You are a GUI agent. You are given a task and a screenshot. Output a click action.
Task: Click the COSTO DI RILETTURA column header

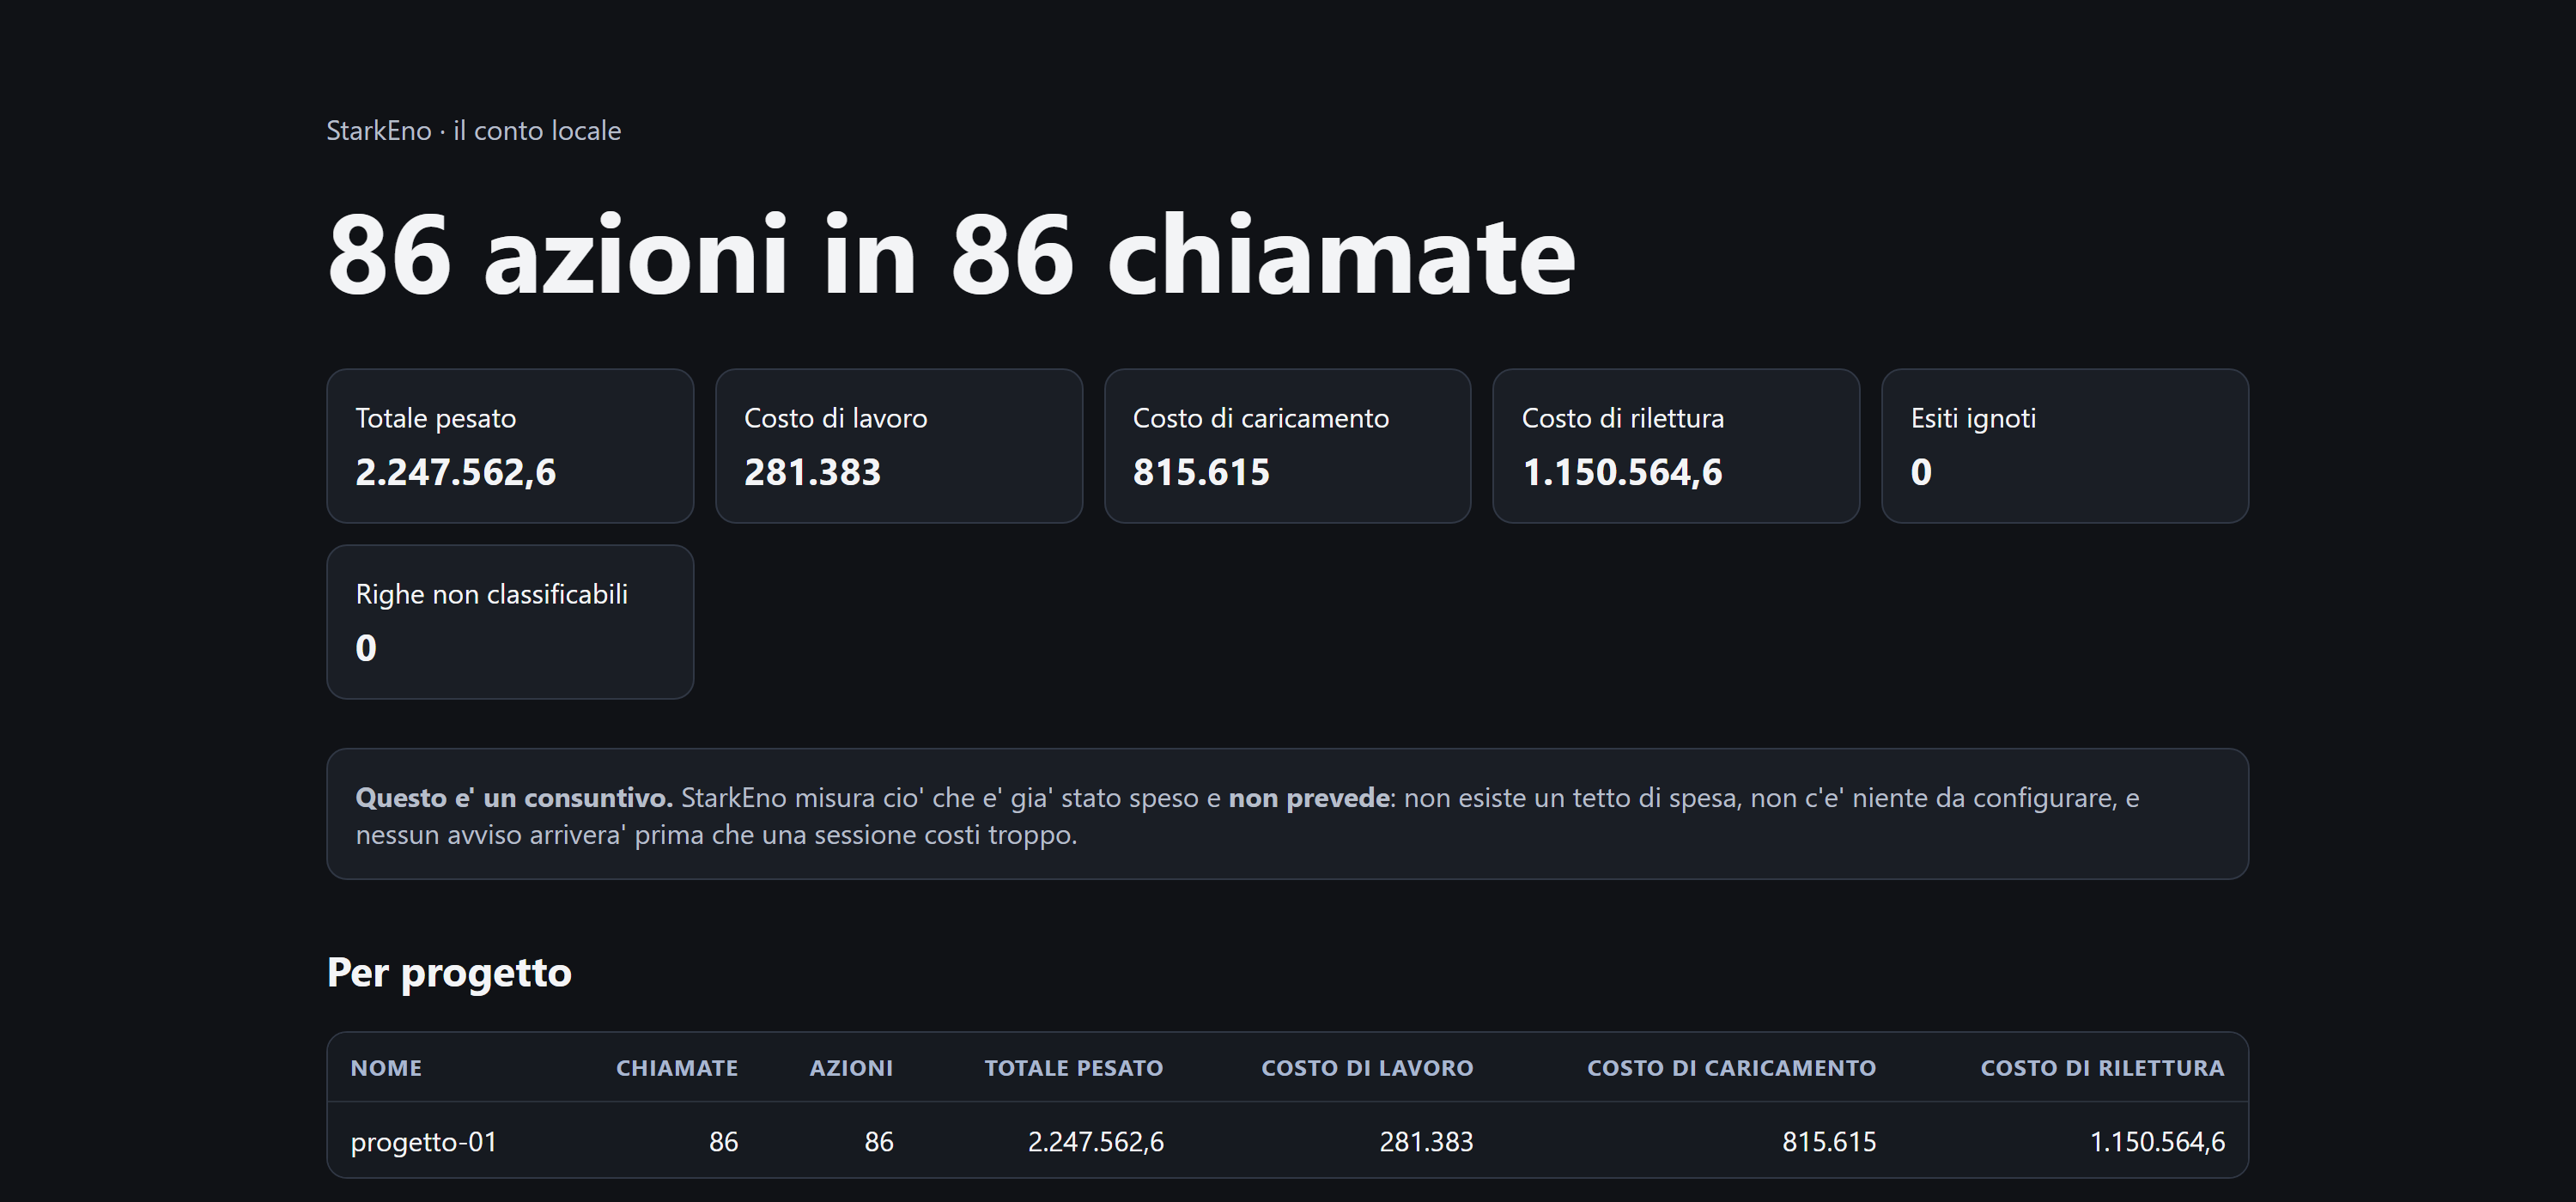pyautogui.click(x=2103, y=1068)
